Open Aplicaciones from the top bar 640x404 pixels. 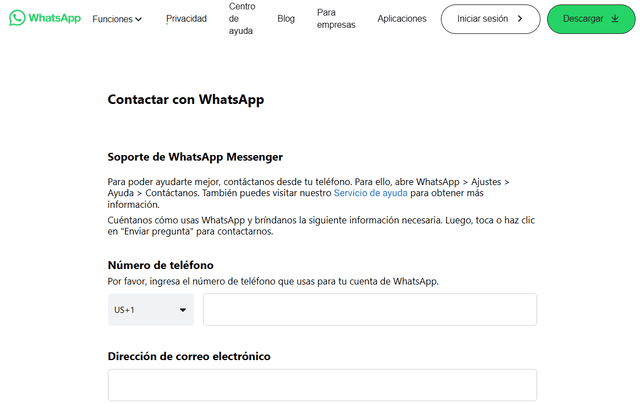(402, 19)
